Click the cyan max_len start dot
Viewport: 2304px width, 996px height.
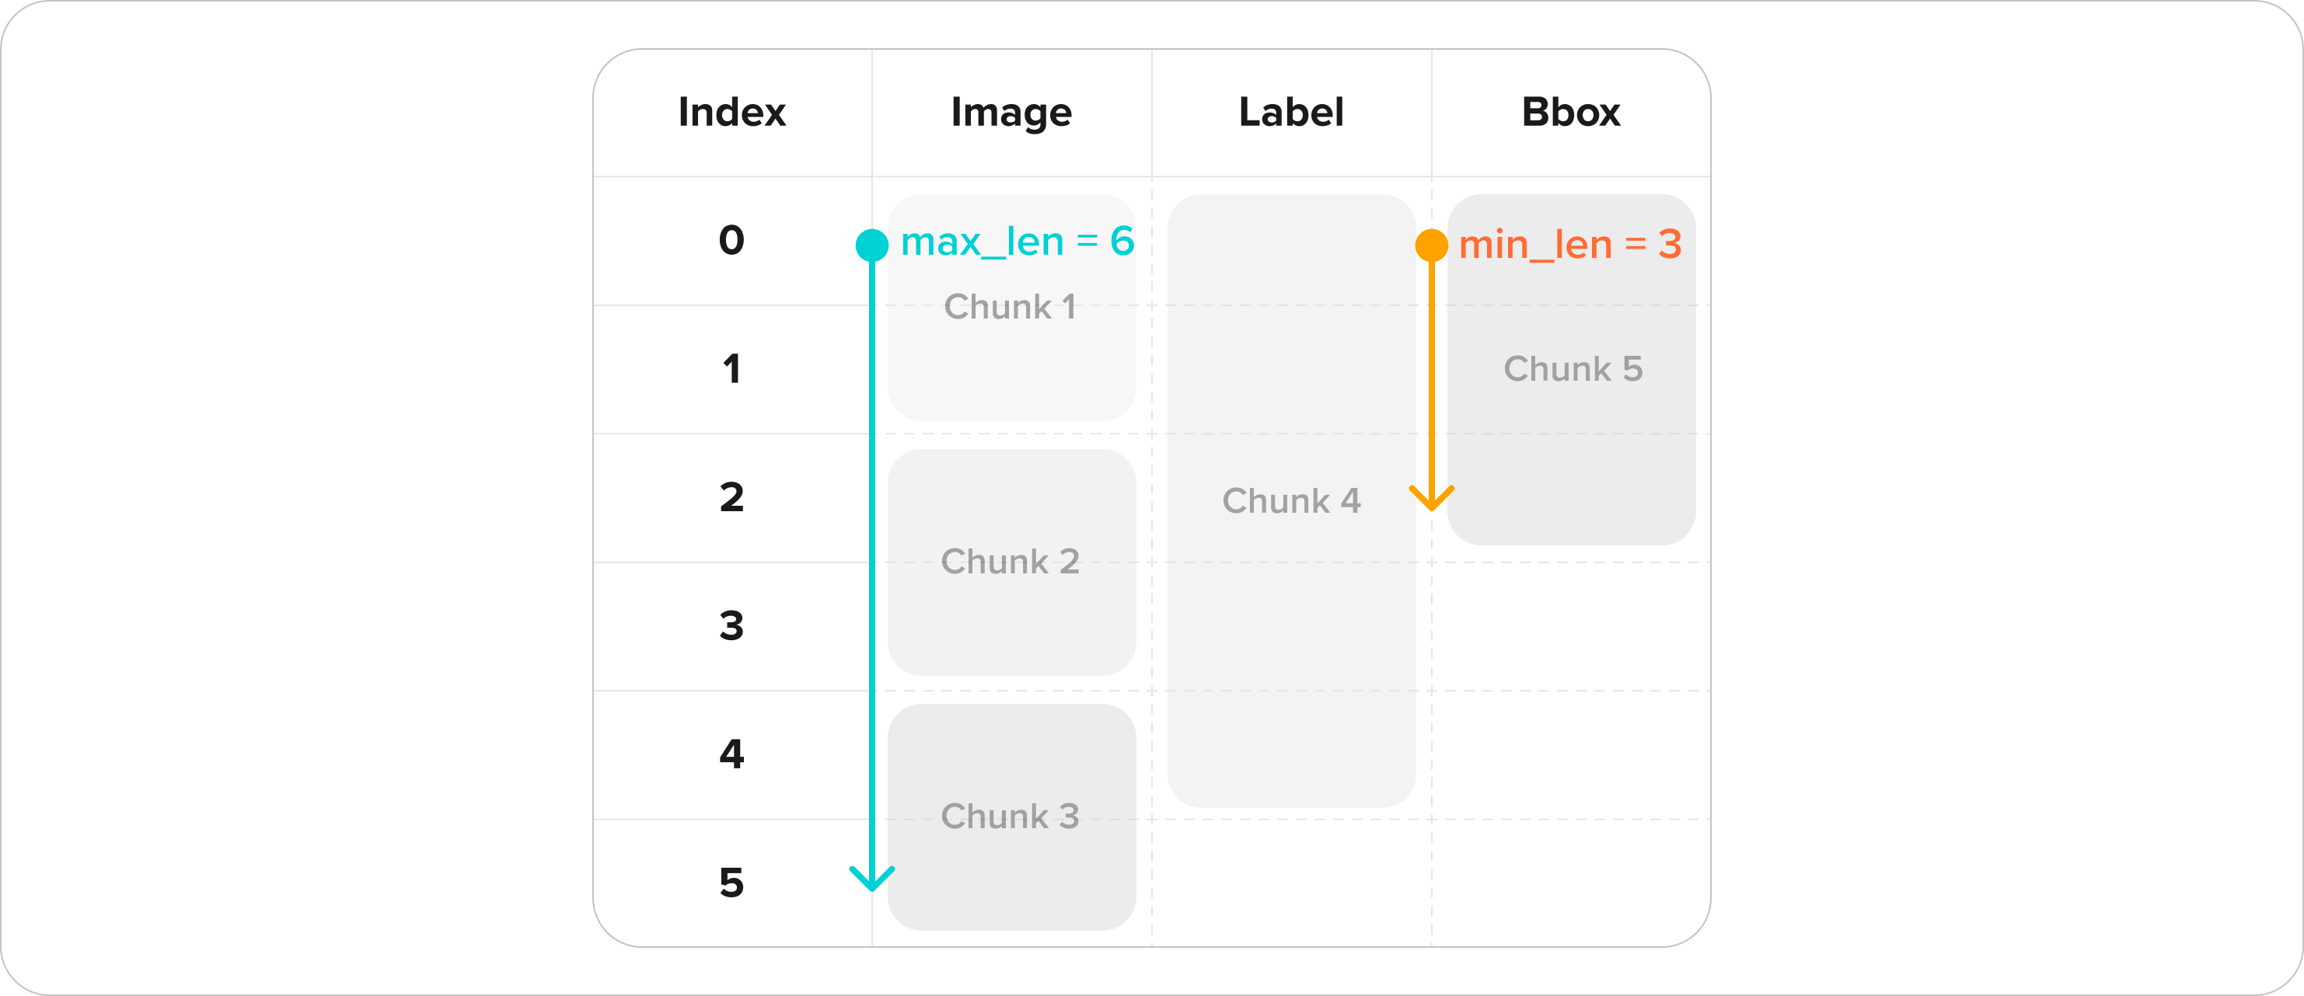[x=872, y=245]
